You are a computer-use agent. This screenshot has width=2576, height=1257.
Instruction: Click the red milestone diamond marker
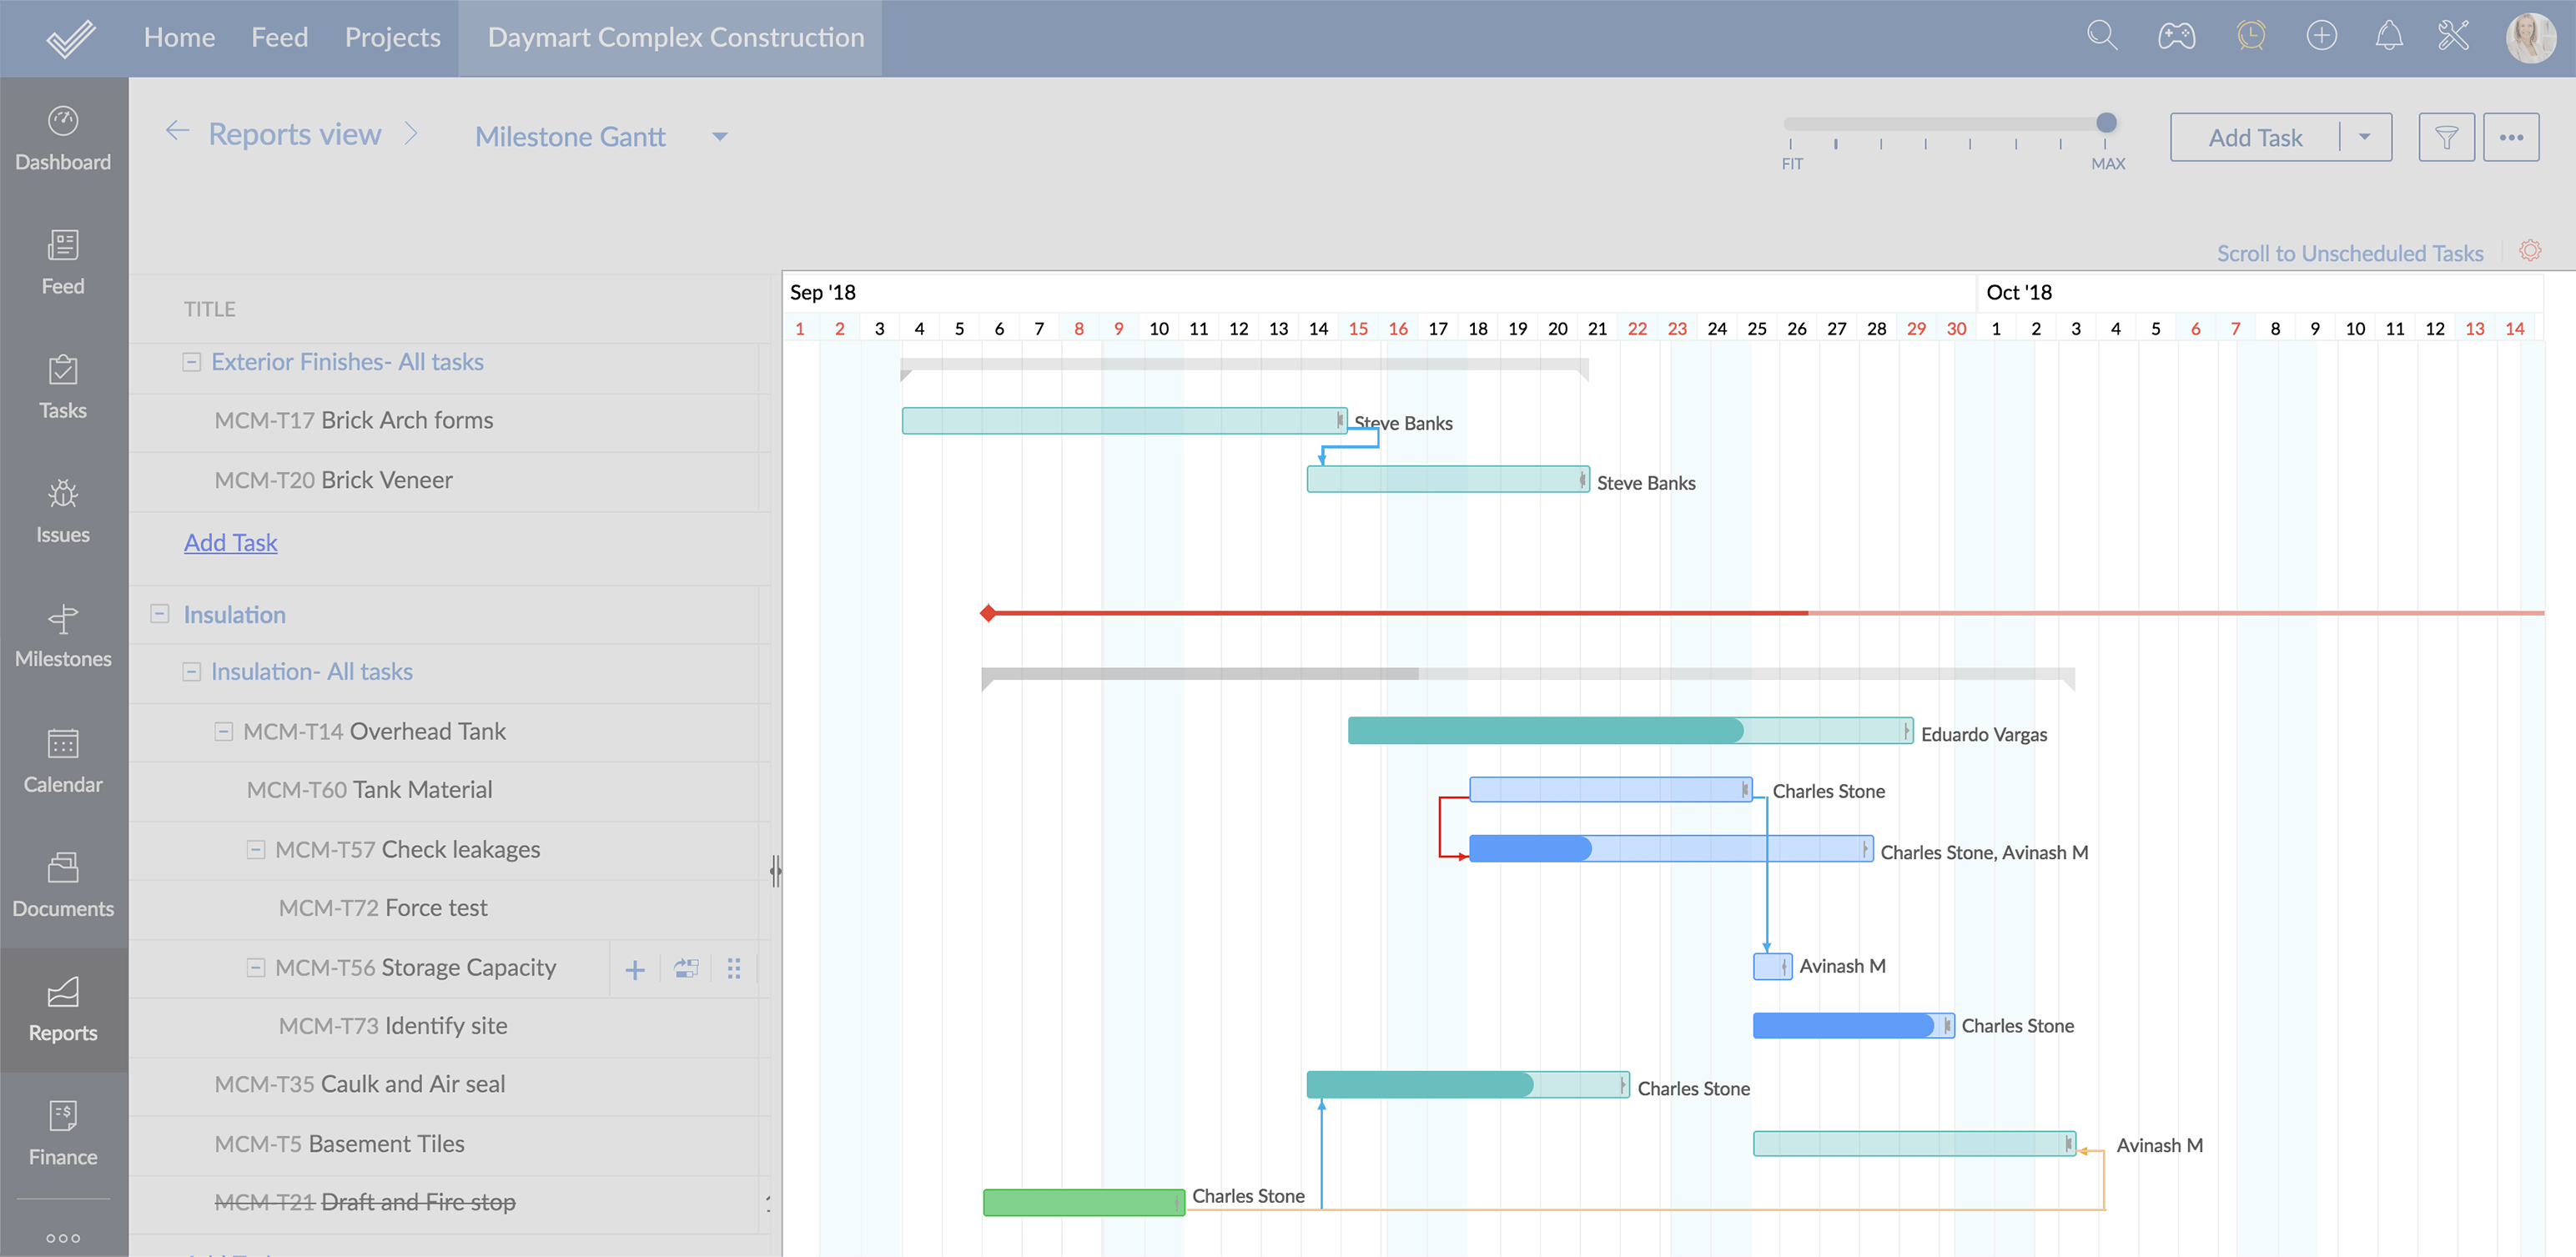pos(988,613)
